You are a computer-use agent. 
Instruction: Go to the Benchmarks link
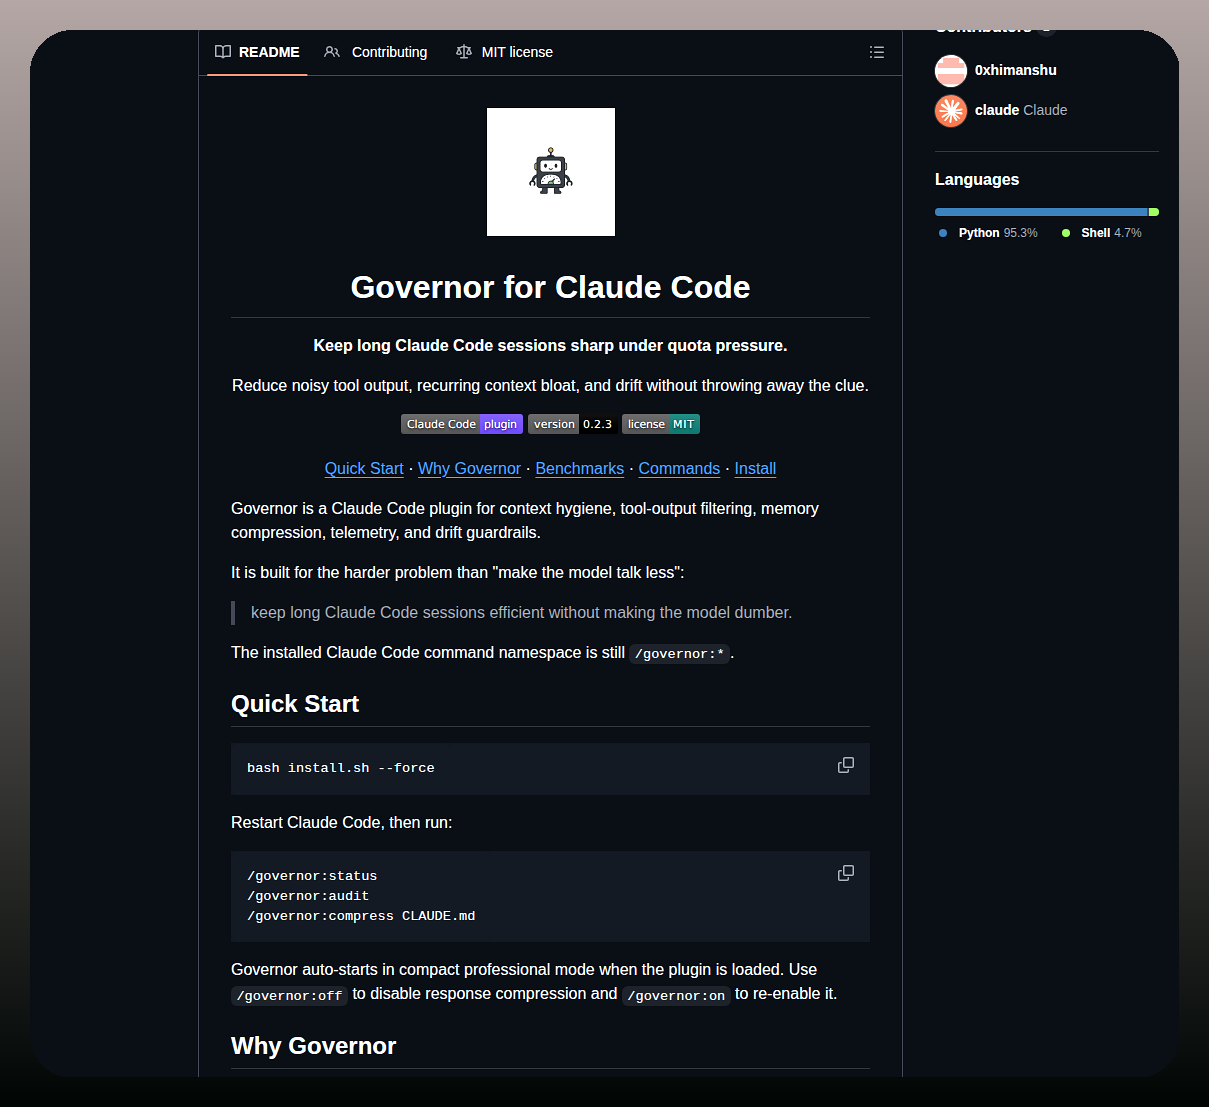[580, 468]
